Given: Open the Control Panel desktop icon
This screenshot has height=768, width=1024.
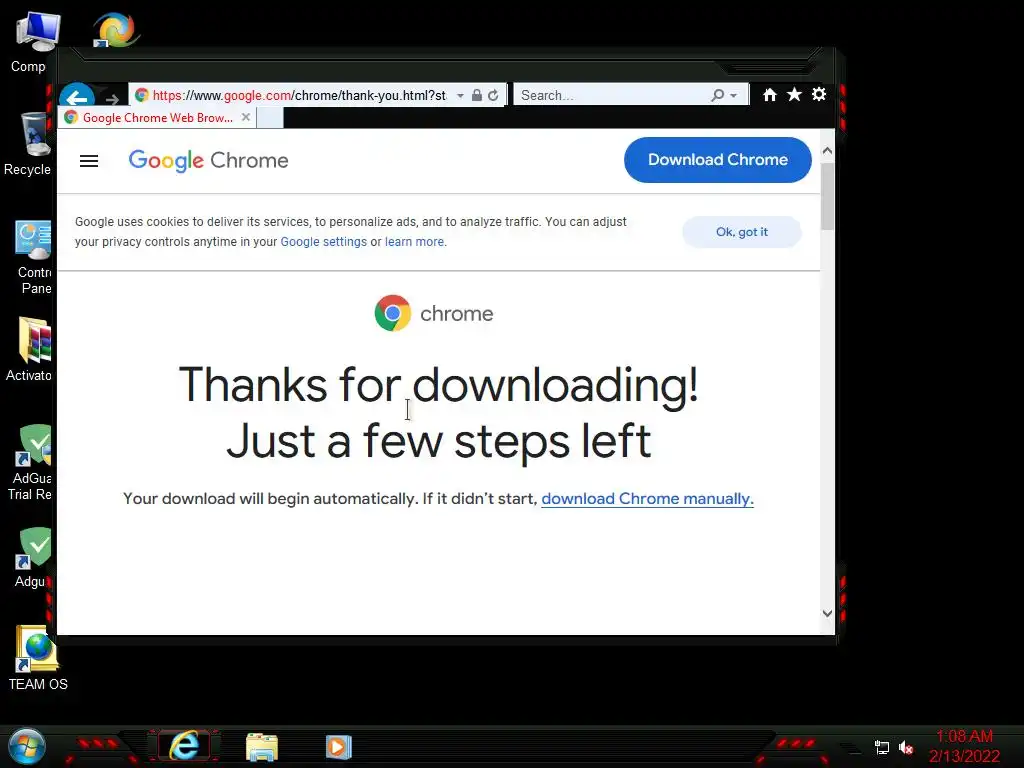Looking at the screenshot, I should (33, 257).
